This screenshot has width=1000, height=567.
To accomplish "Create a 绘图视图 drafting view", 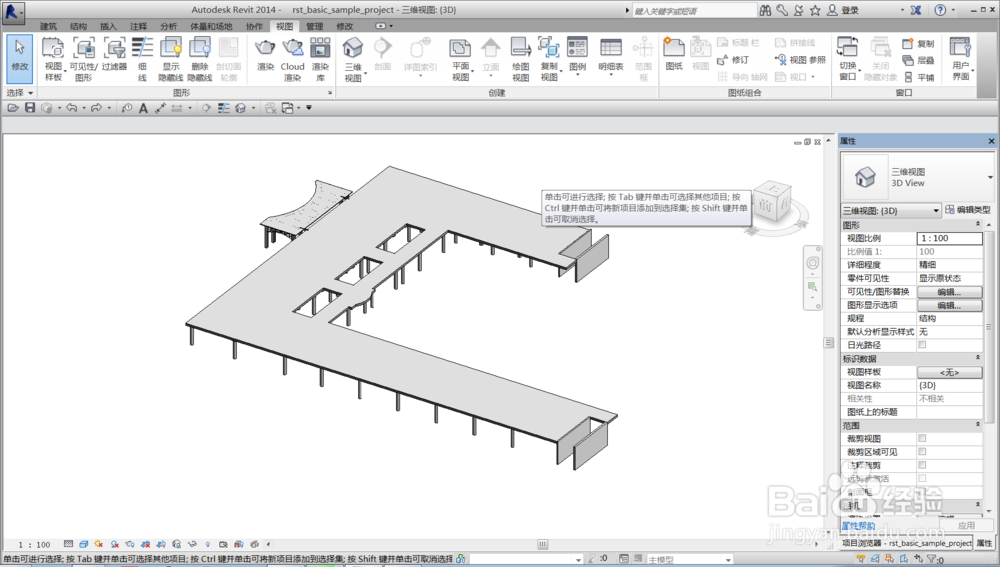I will [x=520, y=59].
